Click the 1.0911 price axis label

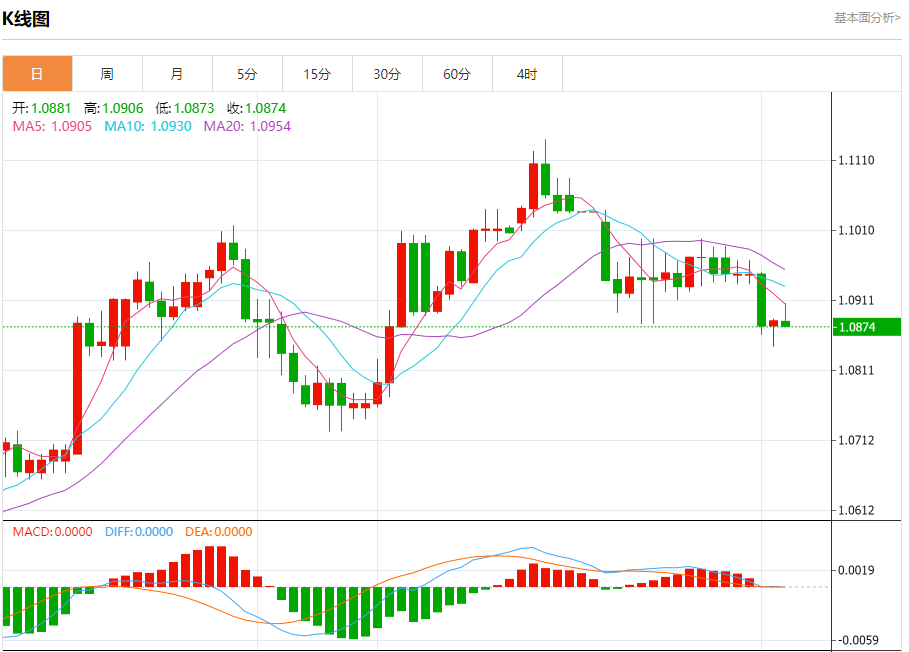click(x=857, y=300)
